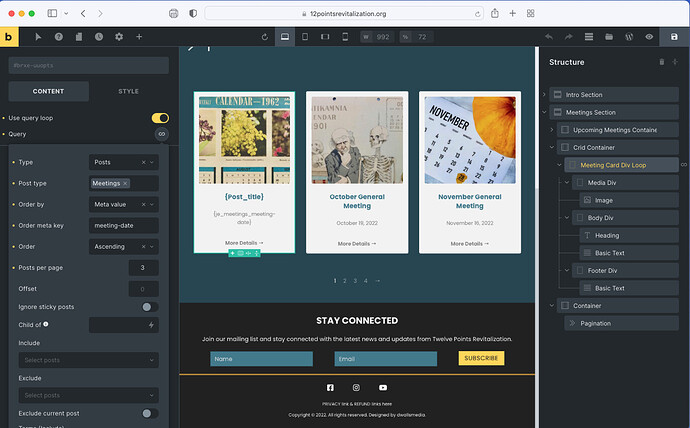Click the Instagram icon in footer
This screenshot has width=690, height=428.
point(356,388)
